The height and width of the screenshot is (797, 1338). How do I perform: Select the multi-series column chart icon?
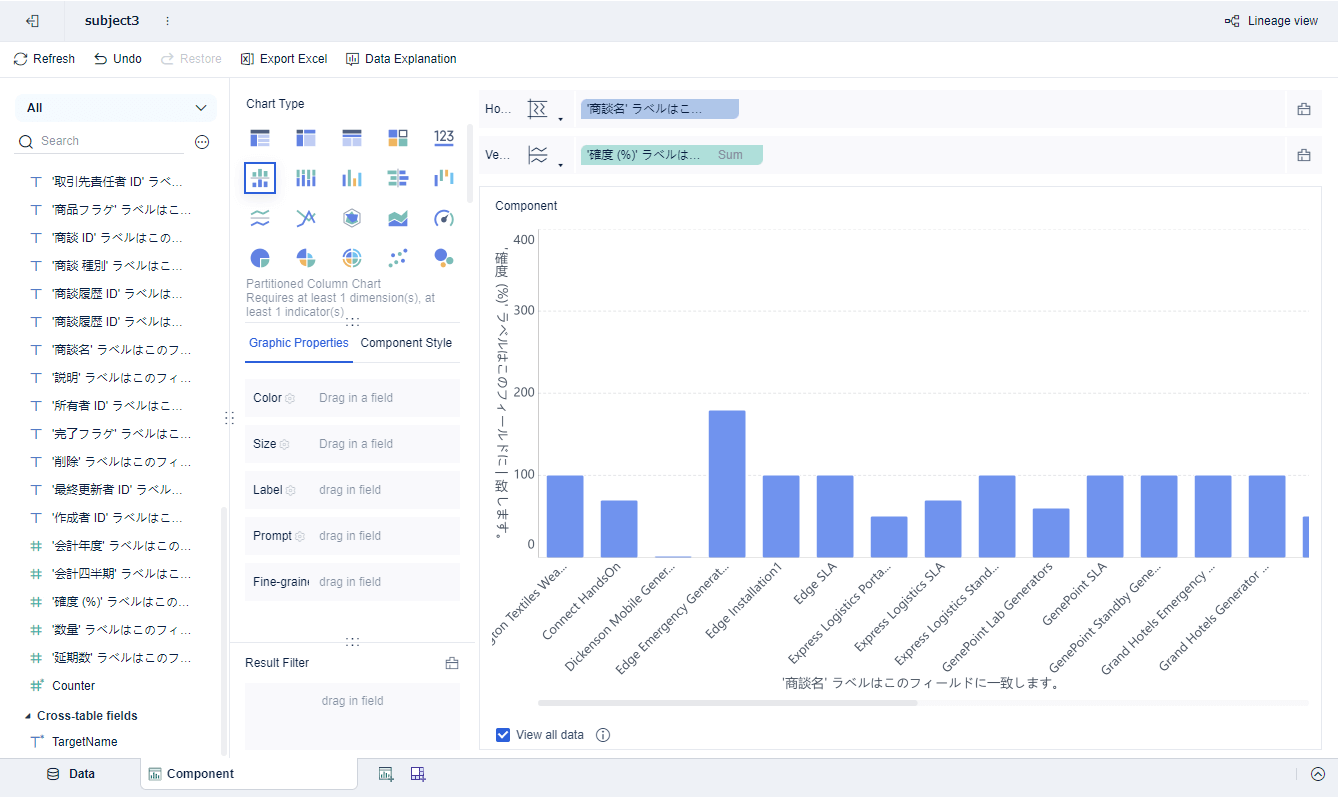(352, 178)
